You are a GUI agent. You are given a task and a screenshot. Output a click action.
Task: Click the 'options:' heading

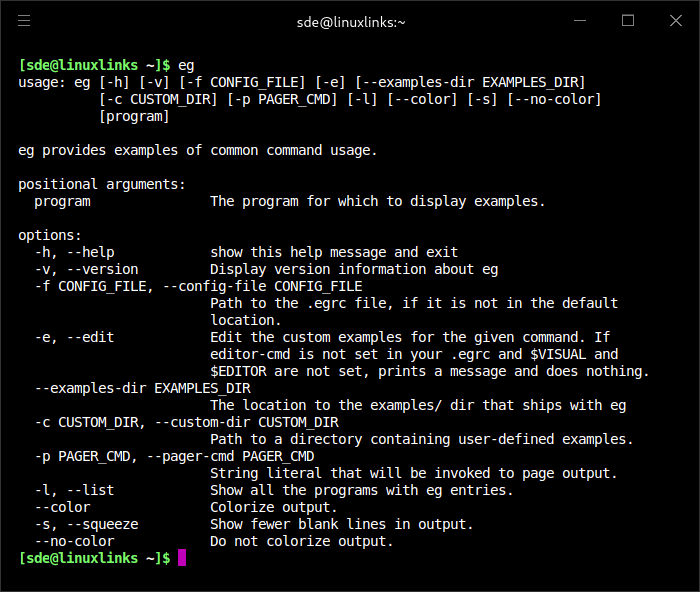(x=50, y=235)
